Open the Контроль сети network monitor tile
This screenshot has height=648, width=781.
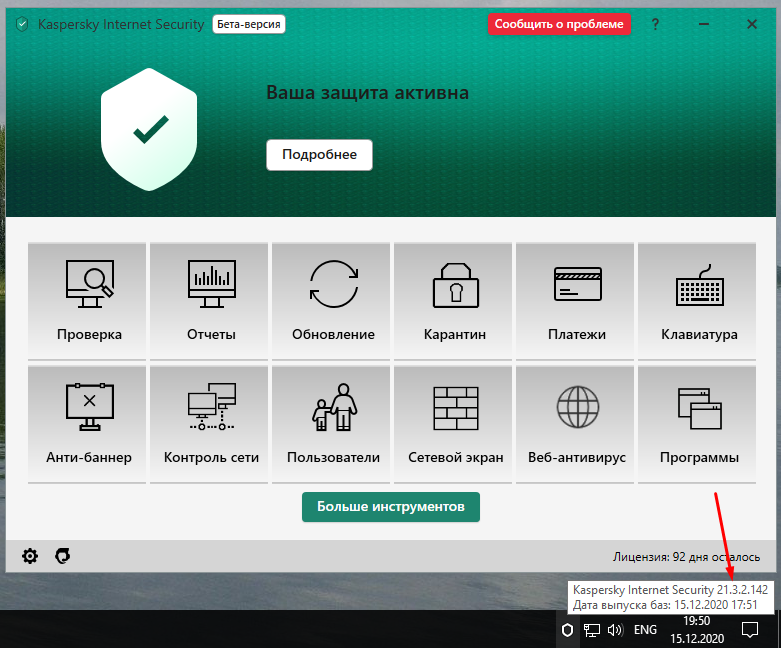point(209,423)
